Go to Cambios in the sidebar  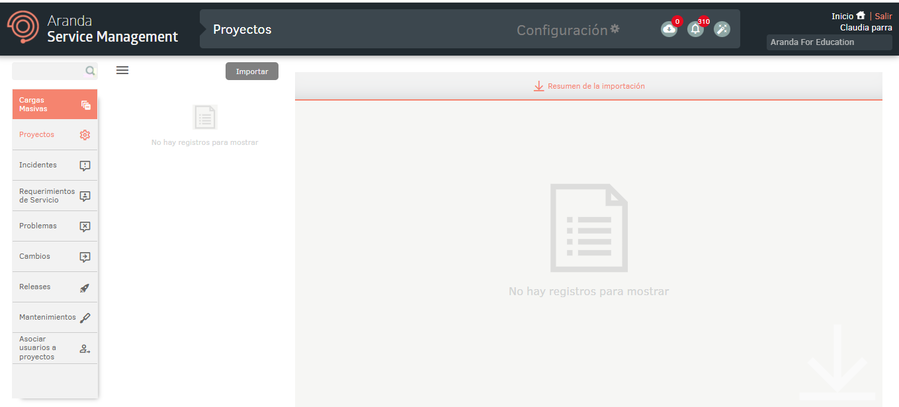point(35,256)
